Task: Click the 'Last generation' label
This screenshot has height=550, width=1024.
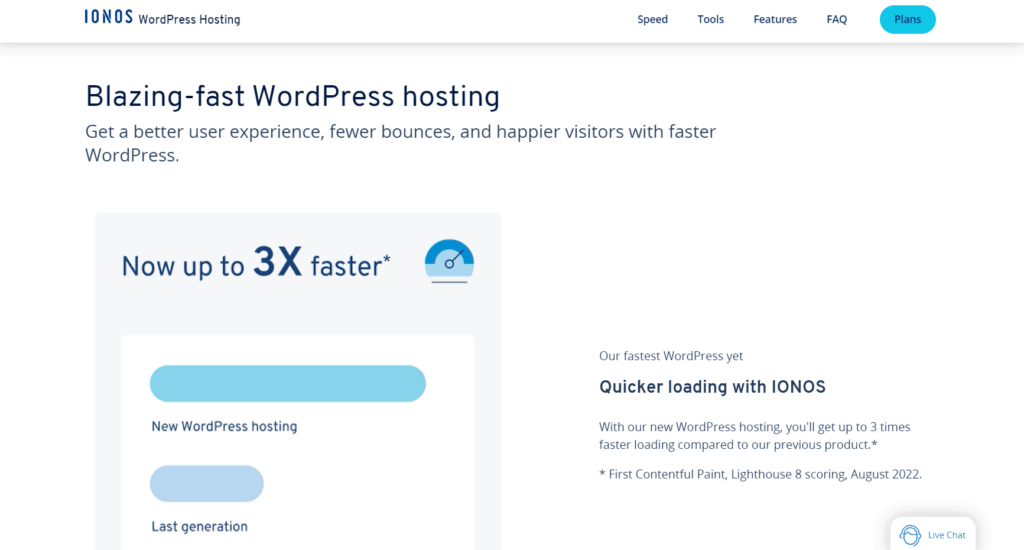Action: (x=199, y=526)
